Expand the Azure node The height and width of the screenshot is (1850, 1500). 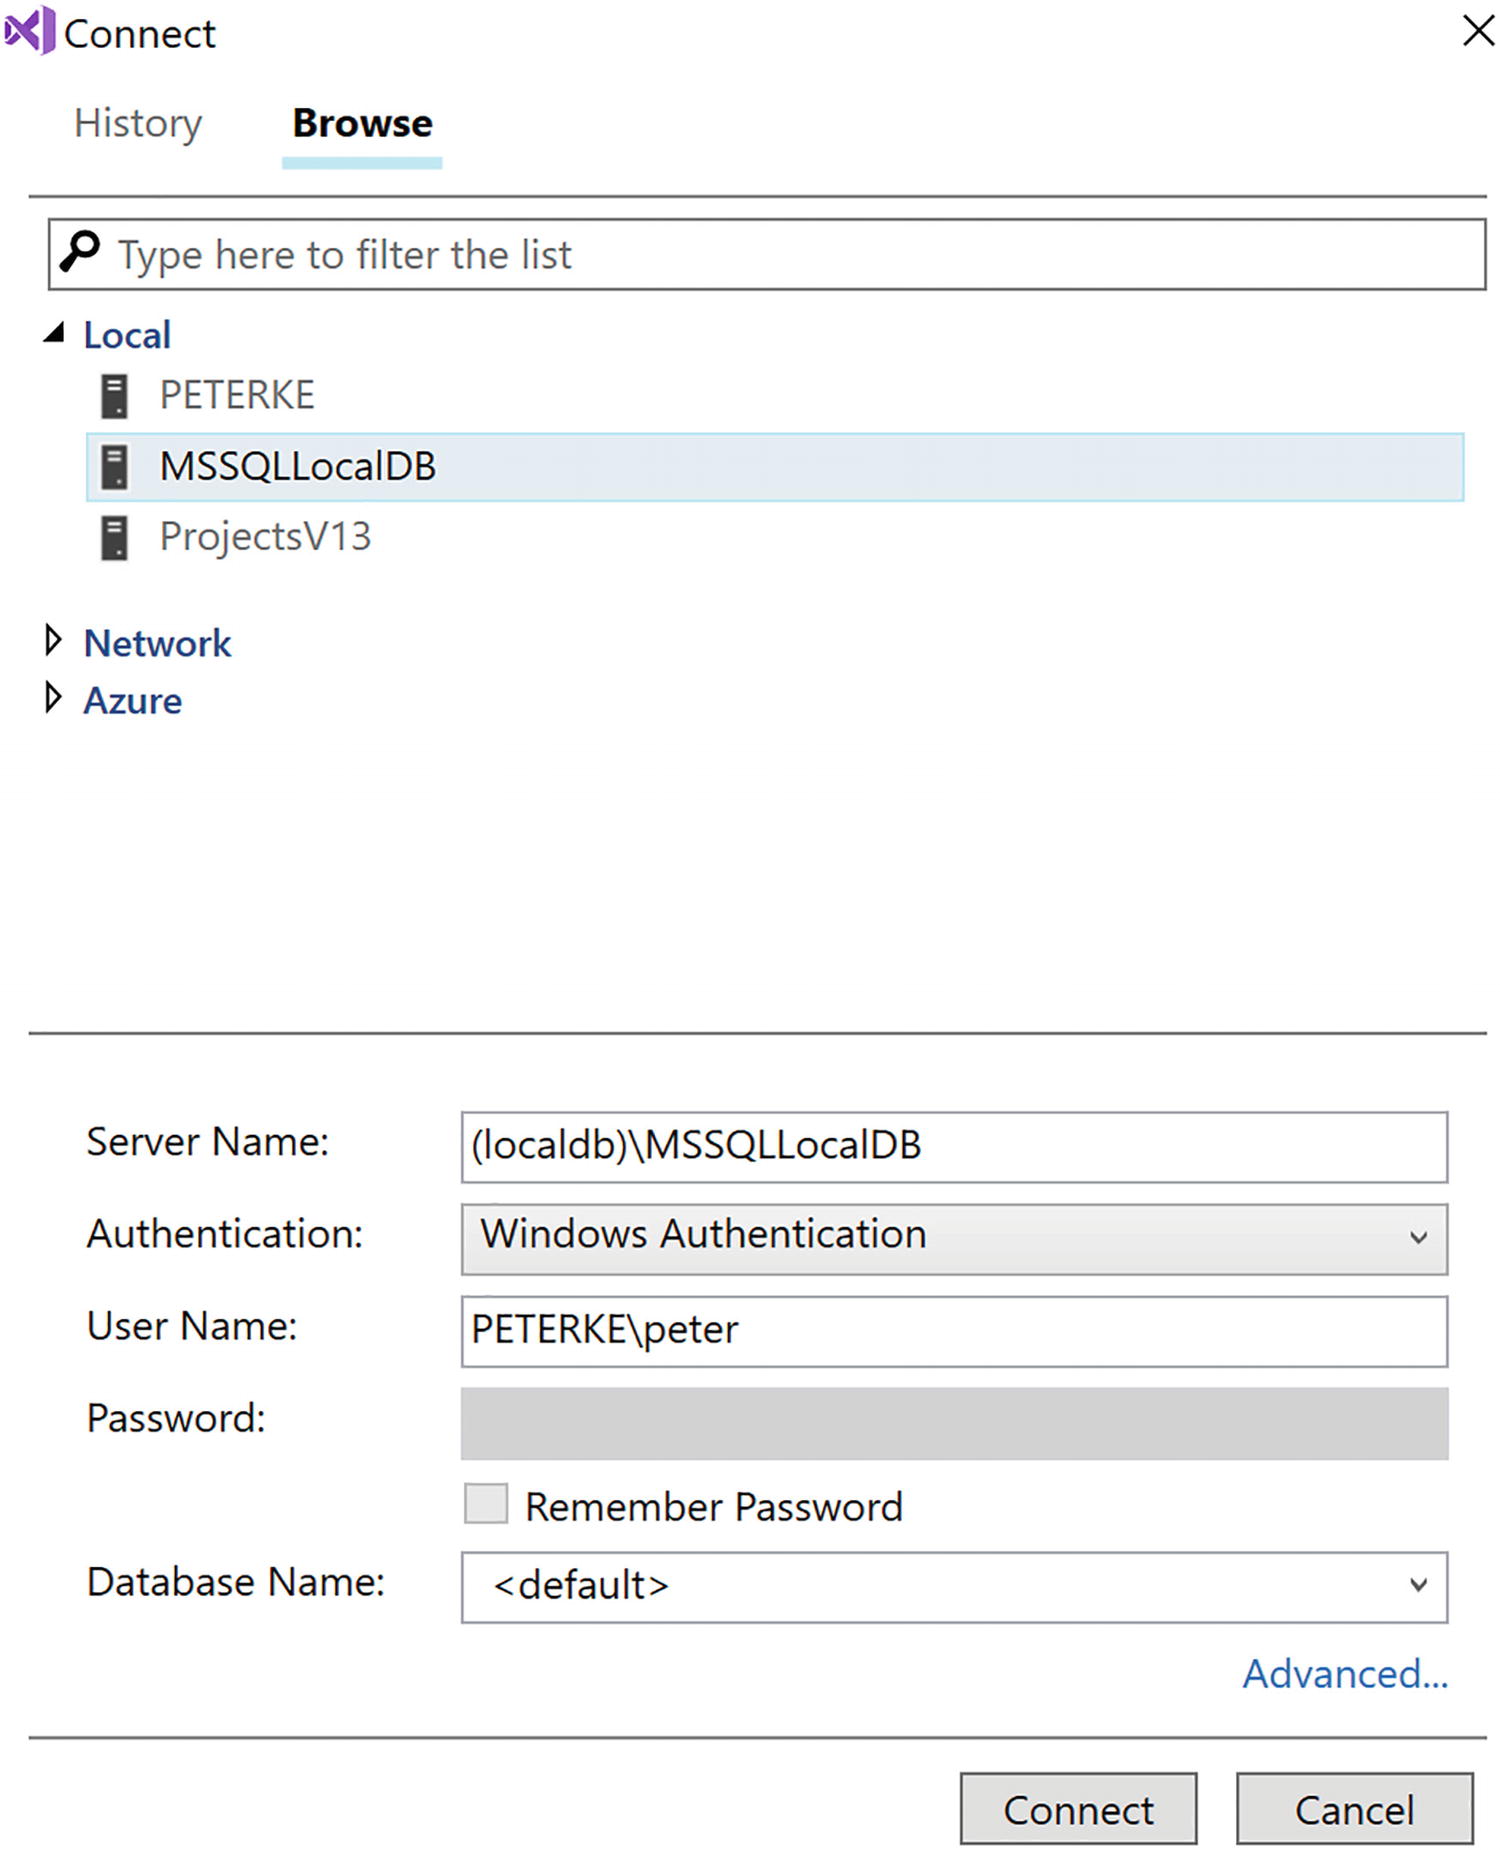(x=54, y=699)
